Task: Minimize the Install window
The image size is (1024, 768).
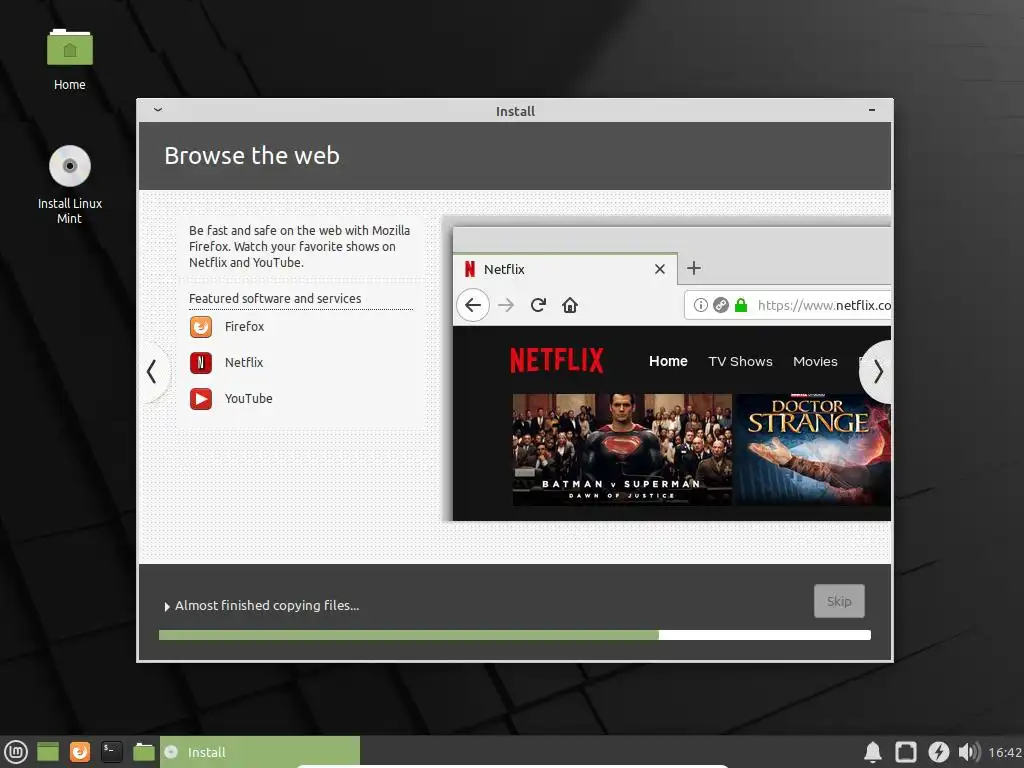Action: click(872, 110)
